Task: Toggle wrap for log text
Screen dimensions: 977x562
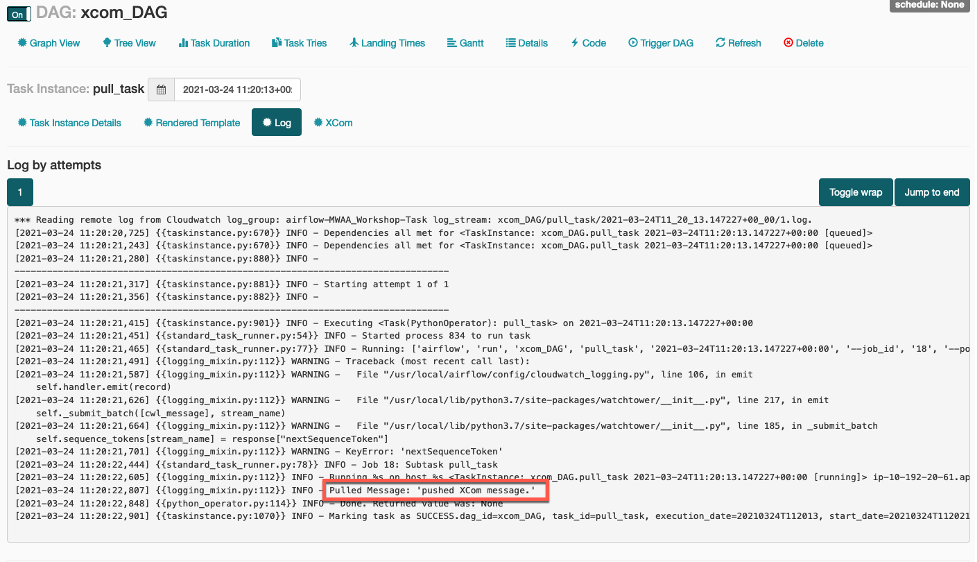Action: tap(855, 192)
